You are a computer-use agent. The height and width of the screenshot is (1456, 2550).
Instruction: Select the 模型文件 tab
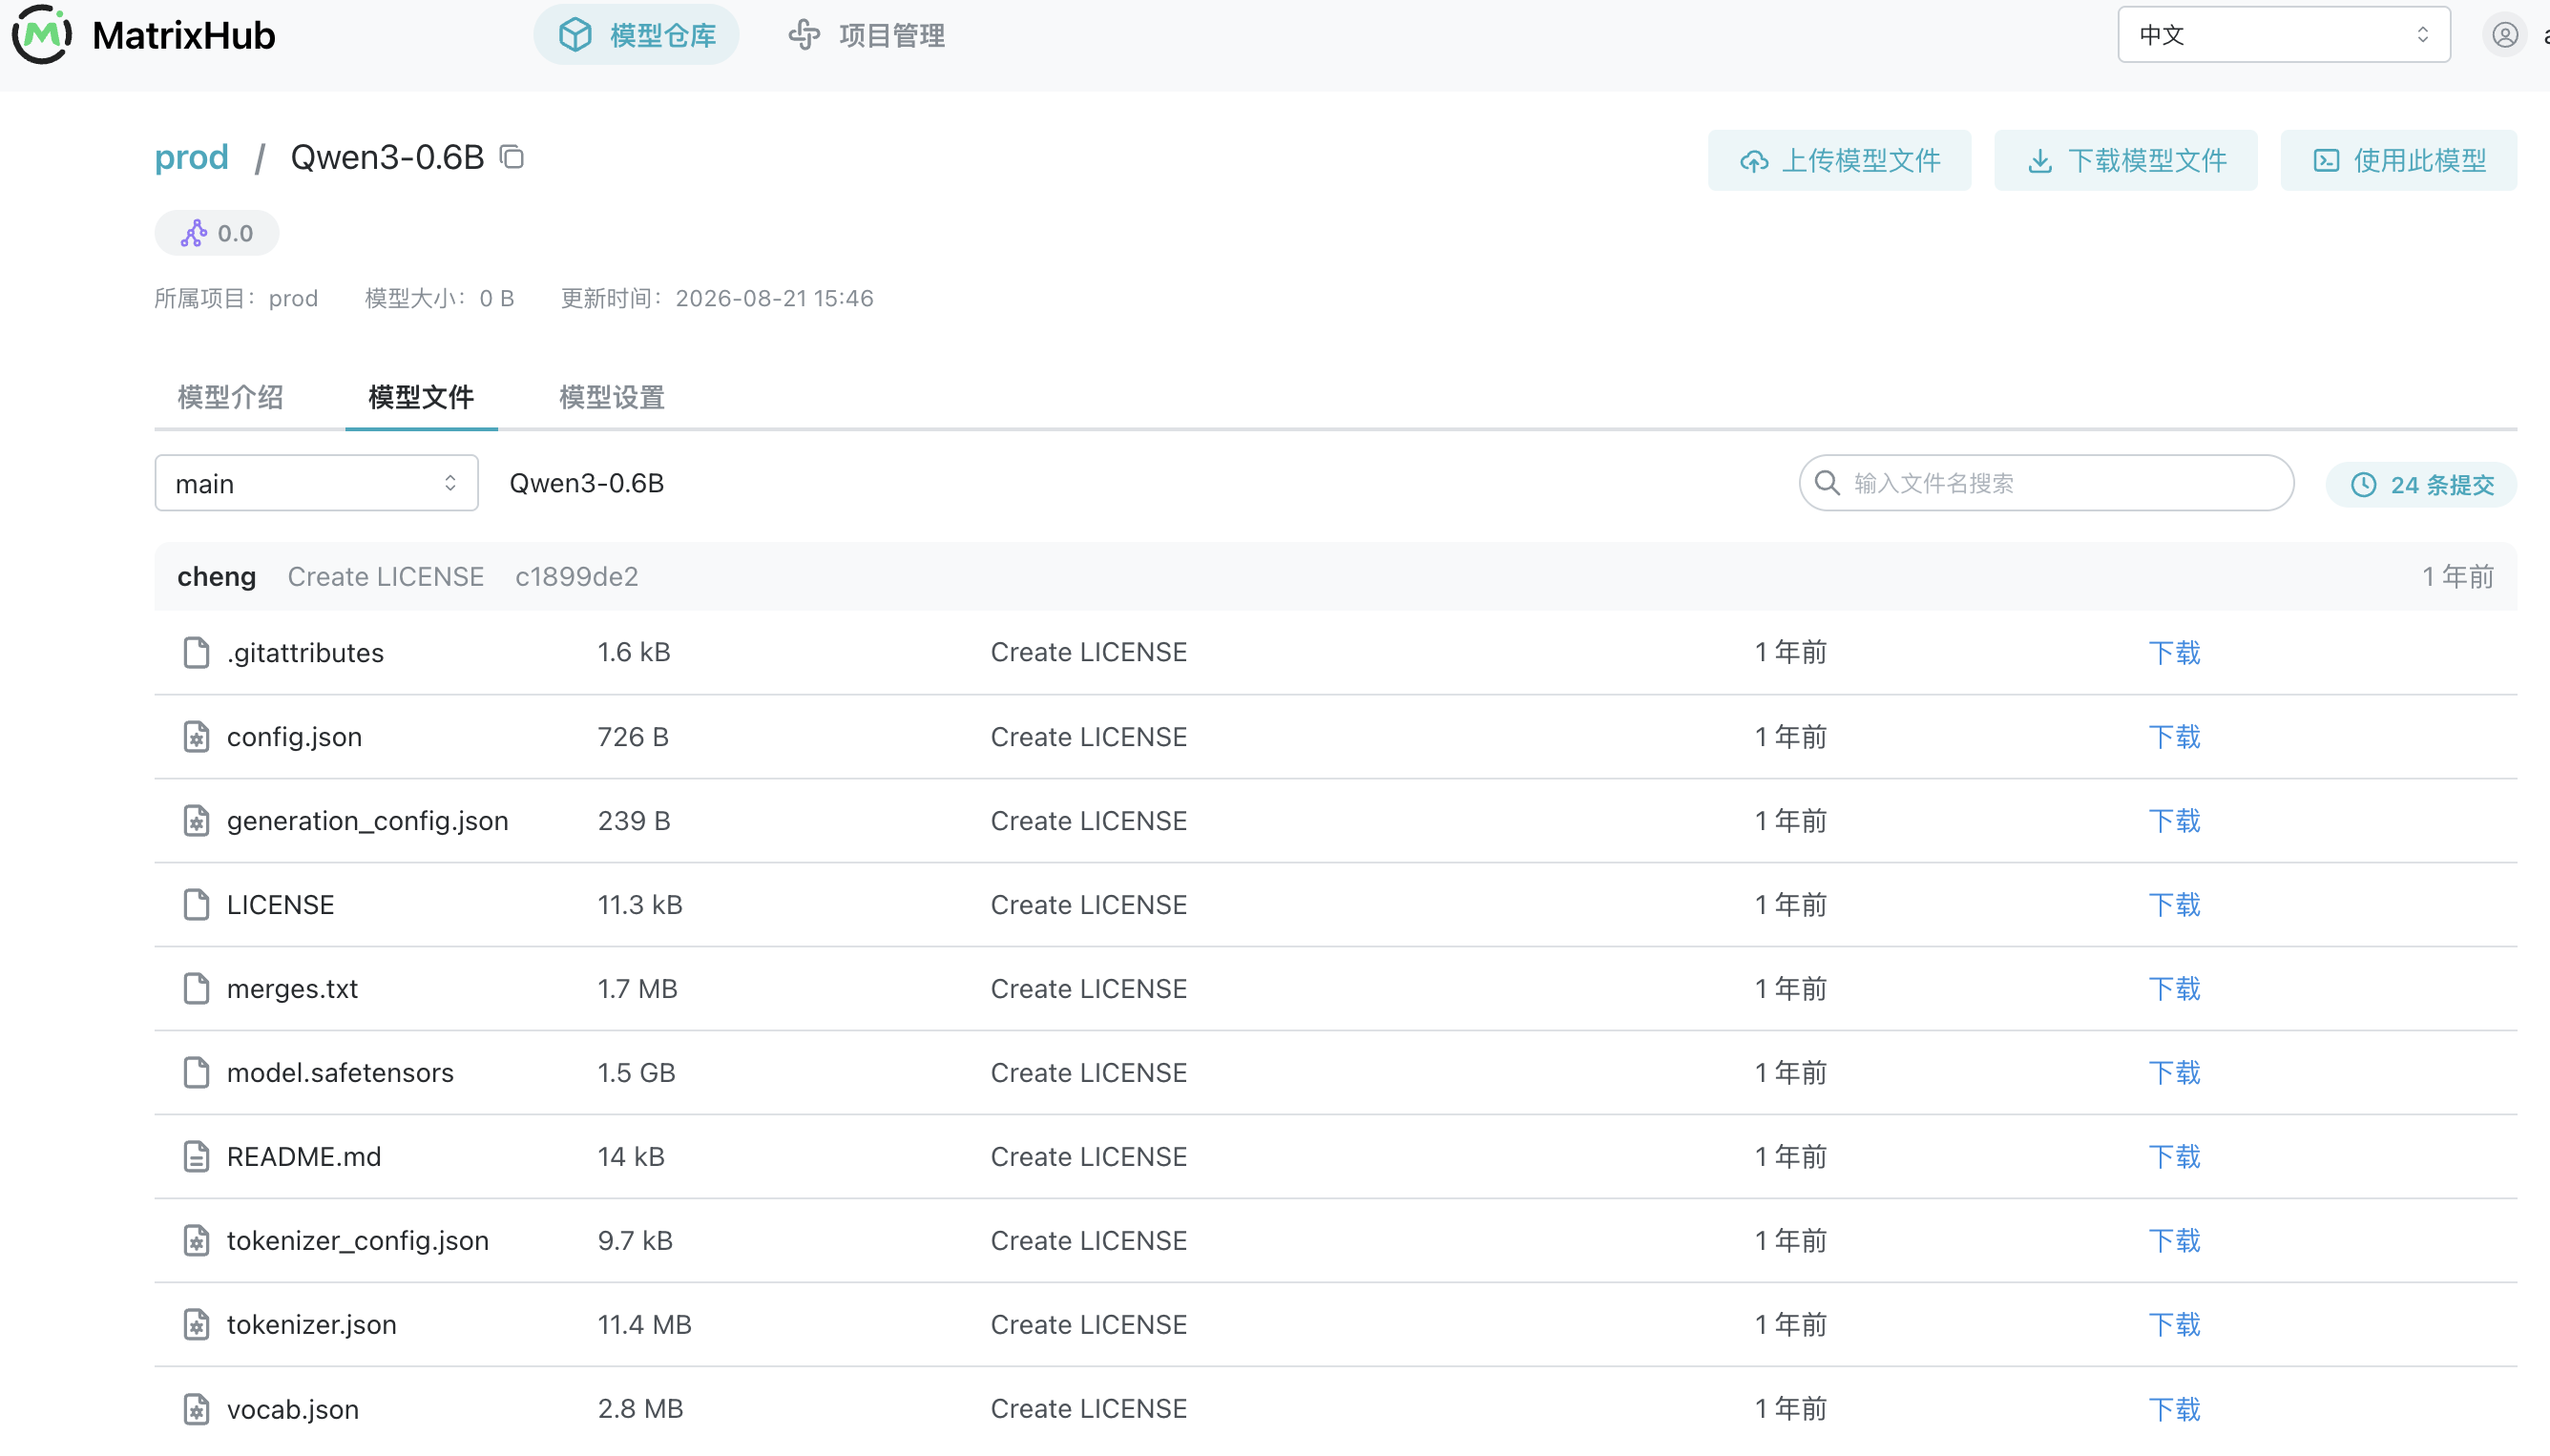pos(421,397)
